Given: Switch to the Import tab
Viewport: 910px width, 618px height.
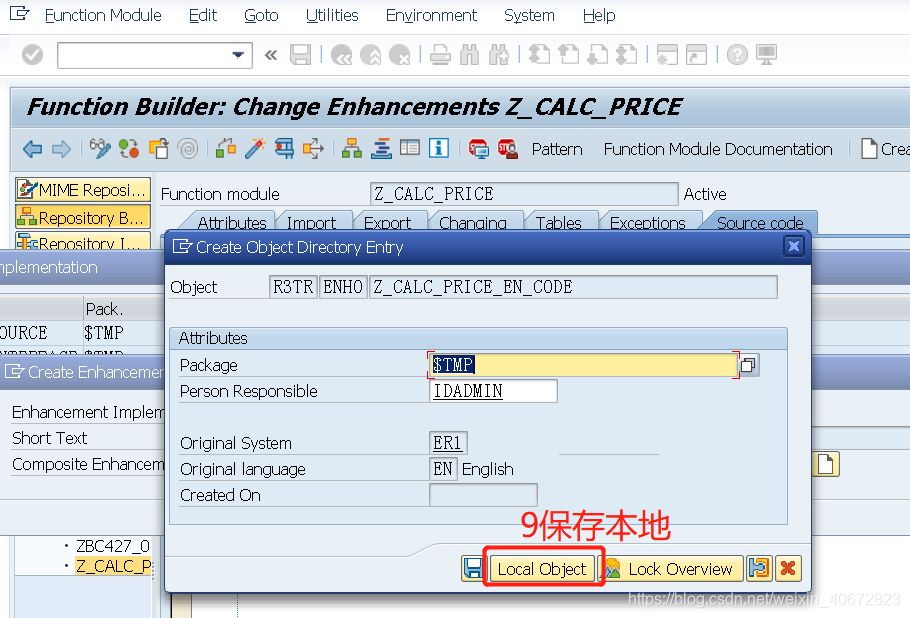Looking at the screenshot, I should pyautogui.click(x=312, y=222).
